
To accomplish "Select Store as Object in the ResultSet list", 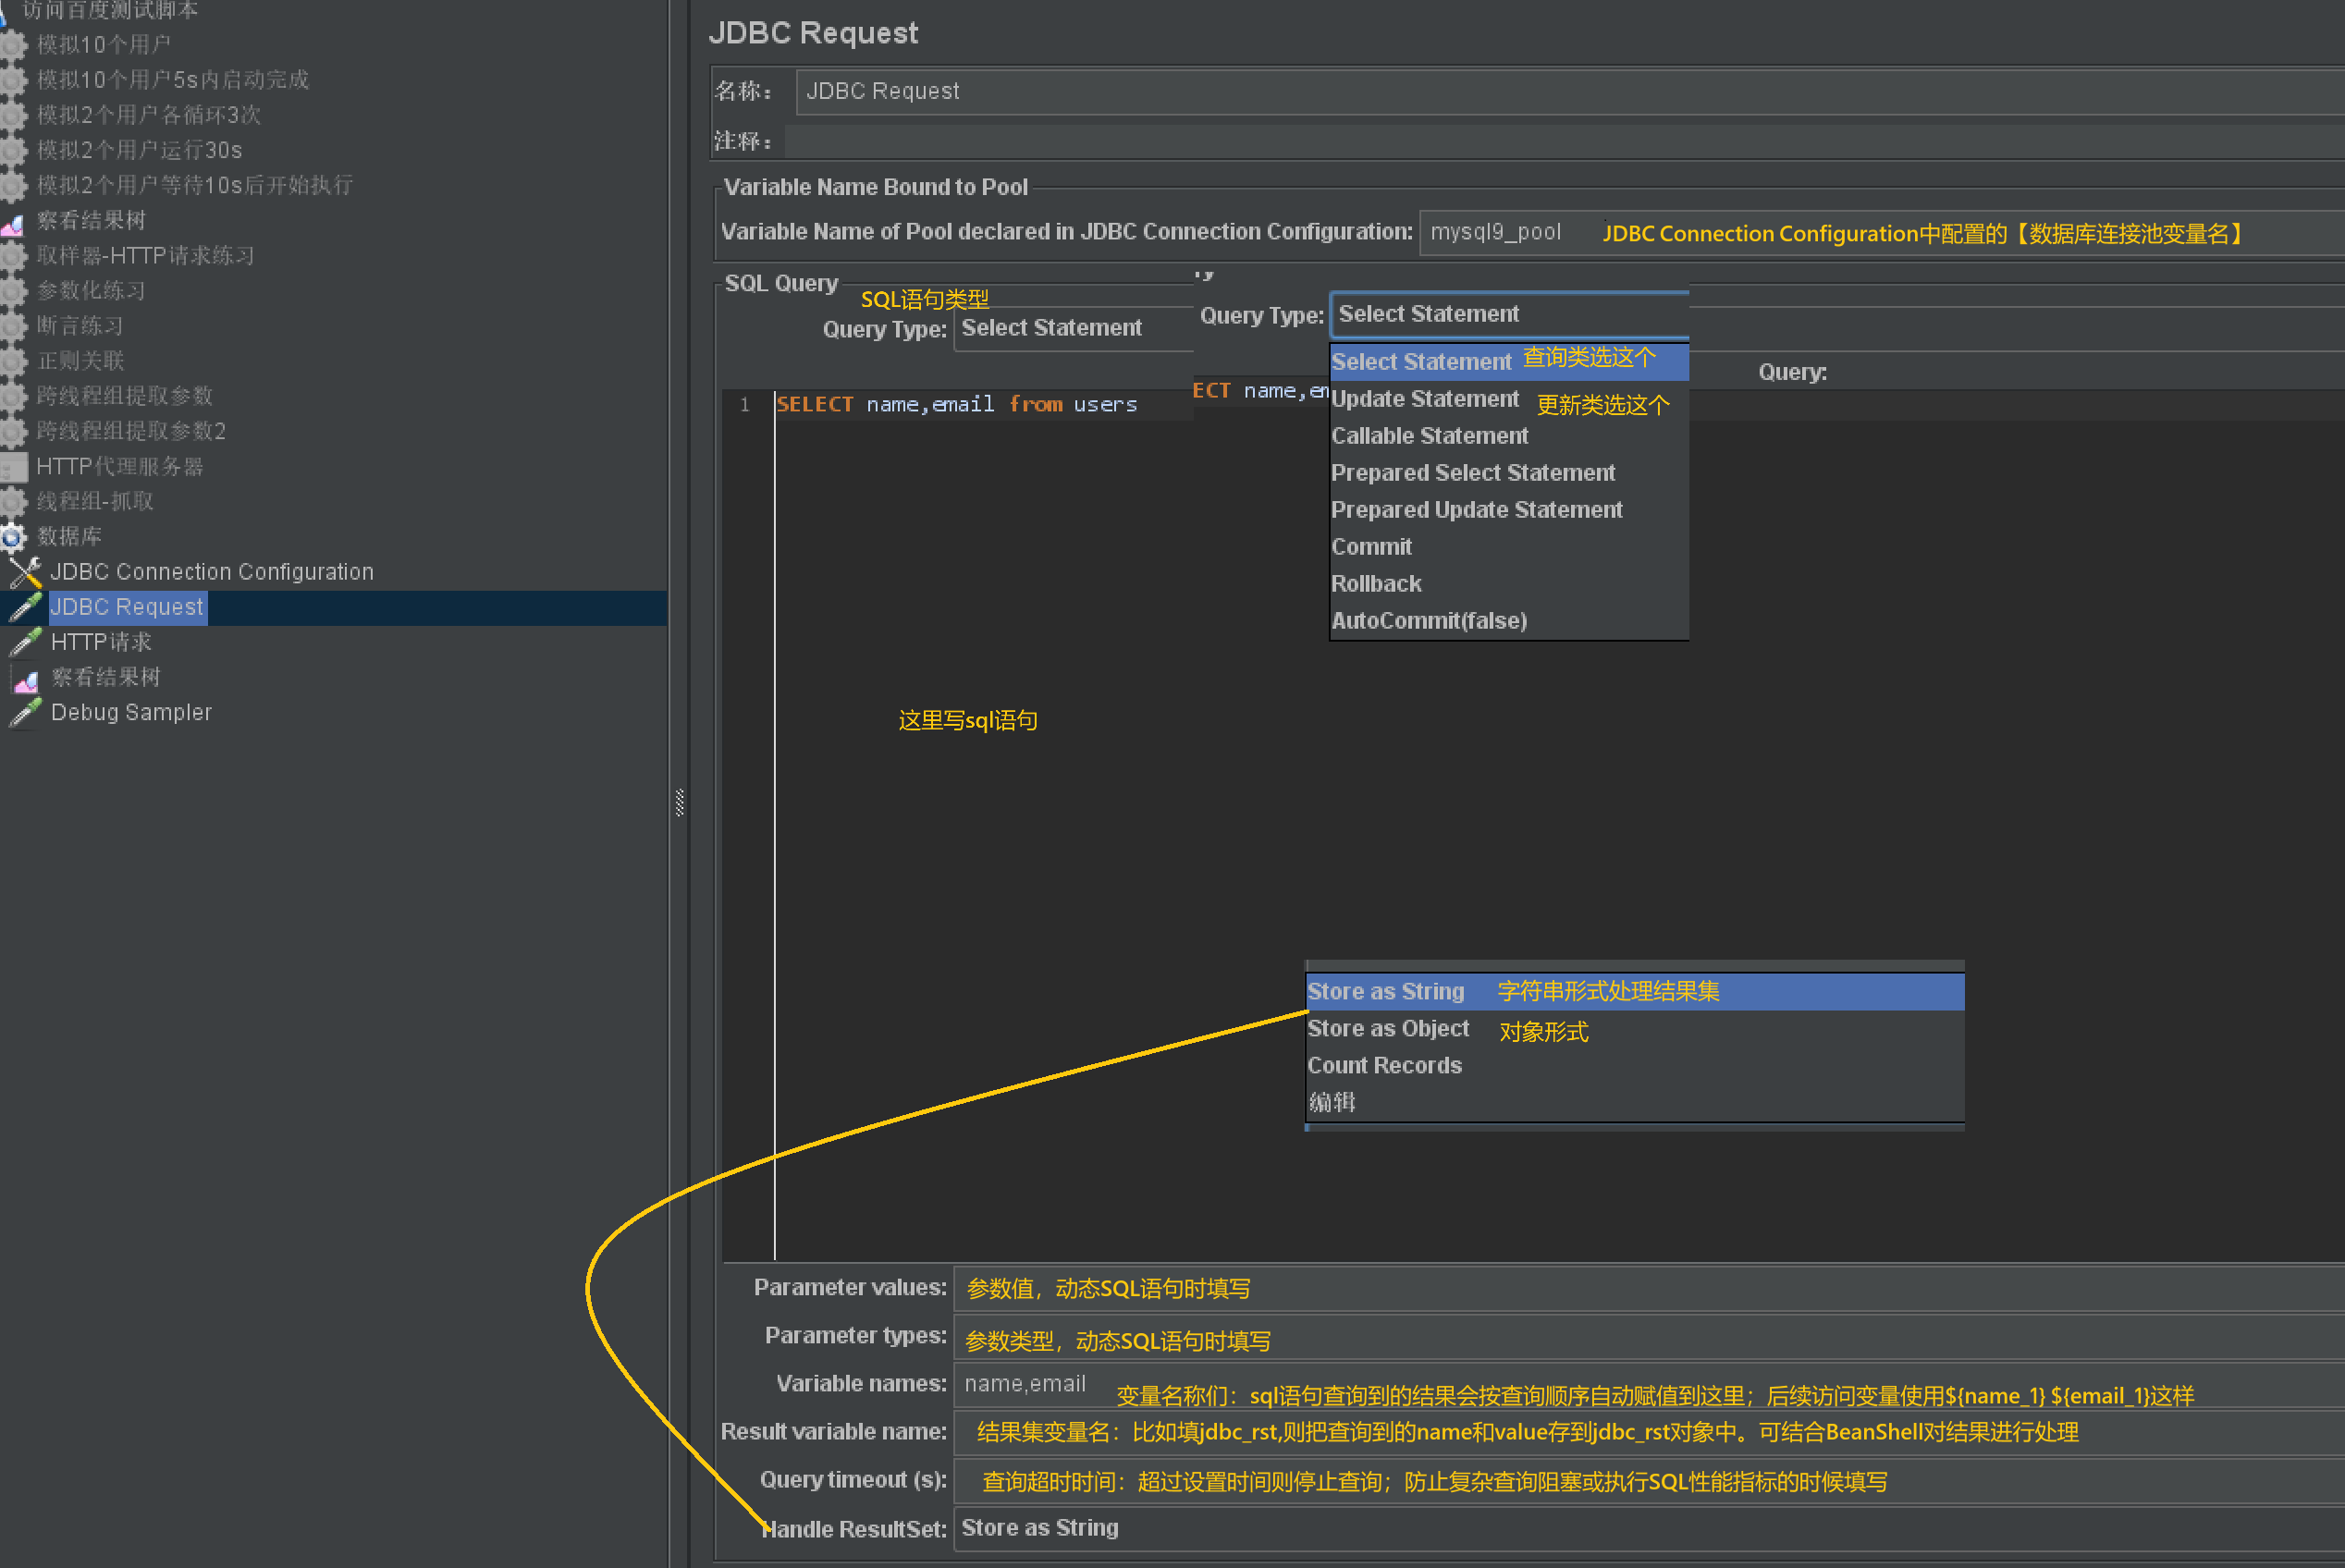I will (x=1388, y=1029).
